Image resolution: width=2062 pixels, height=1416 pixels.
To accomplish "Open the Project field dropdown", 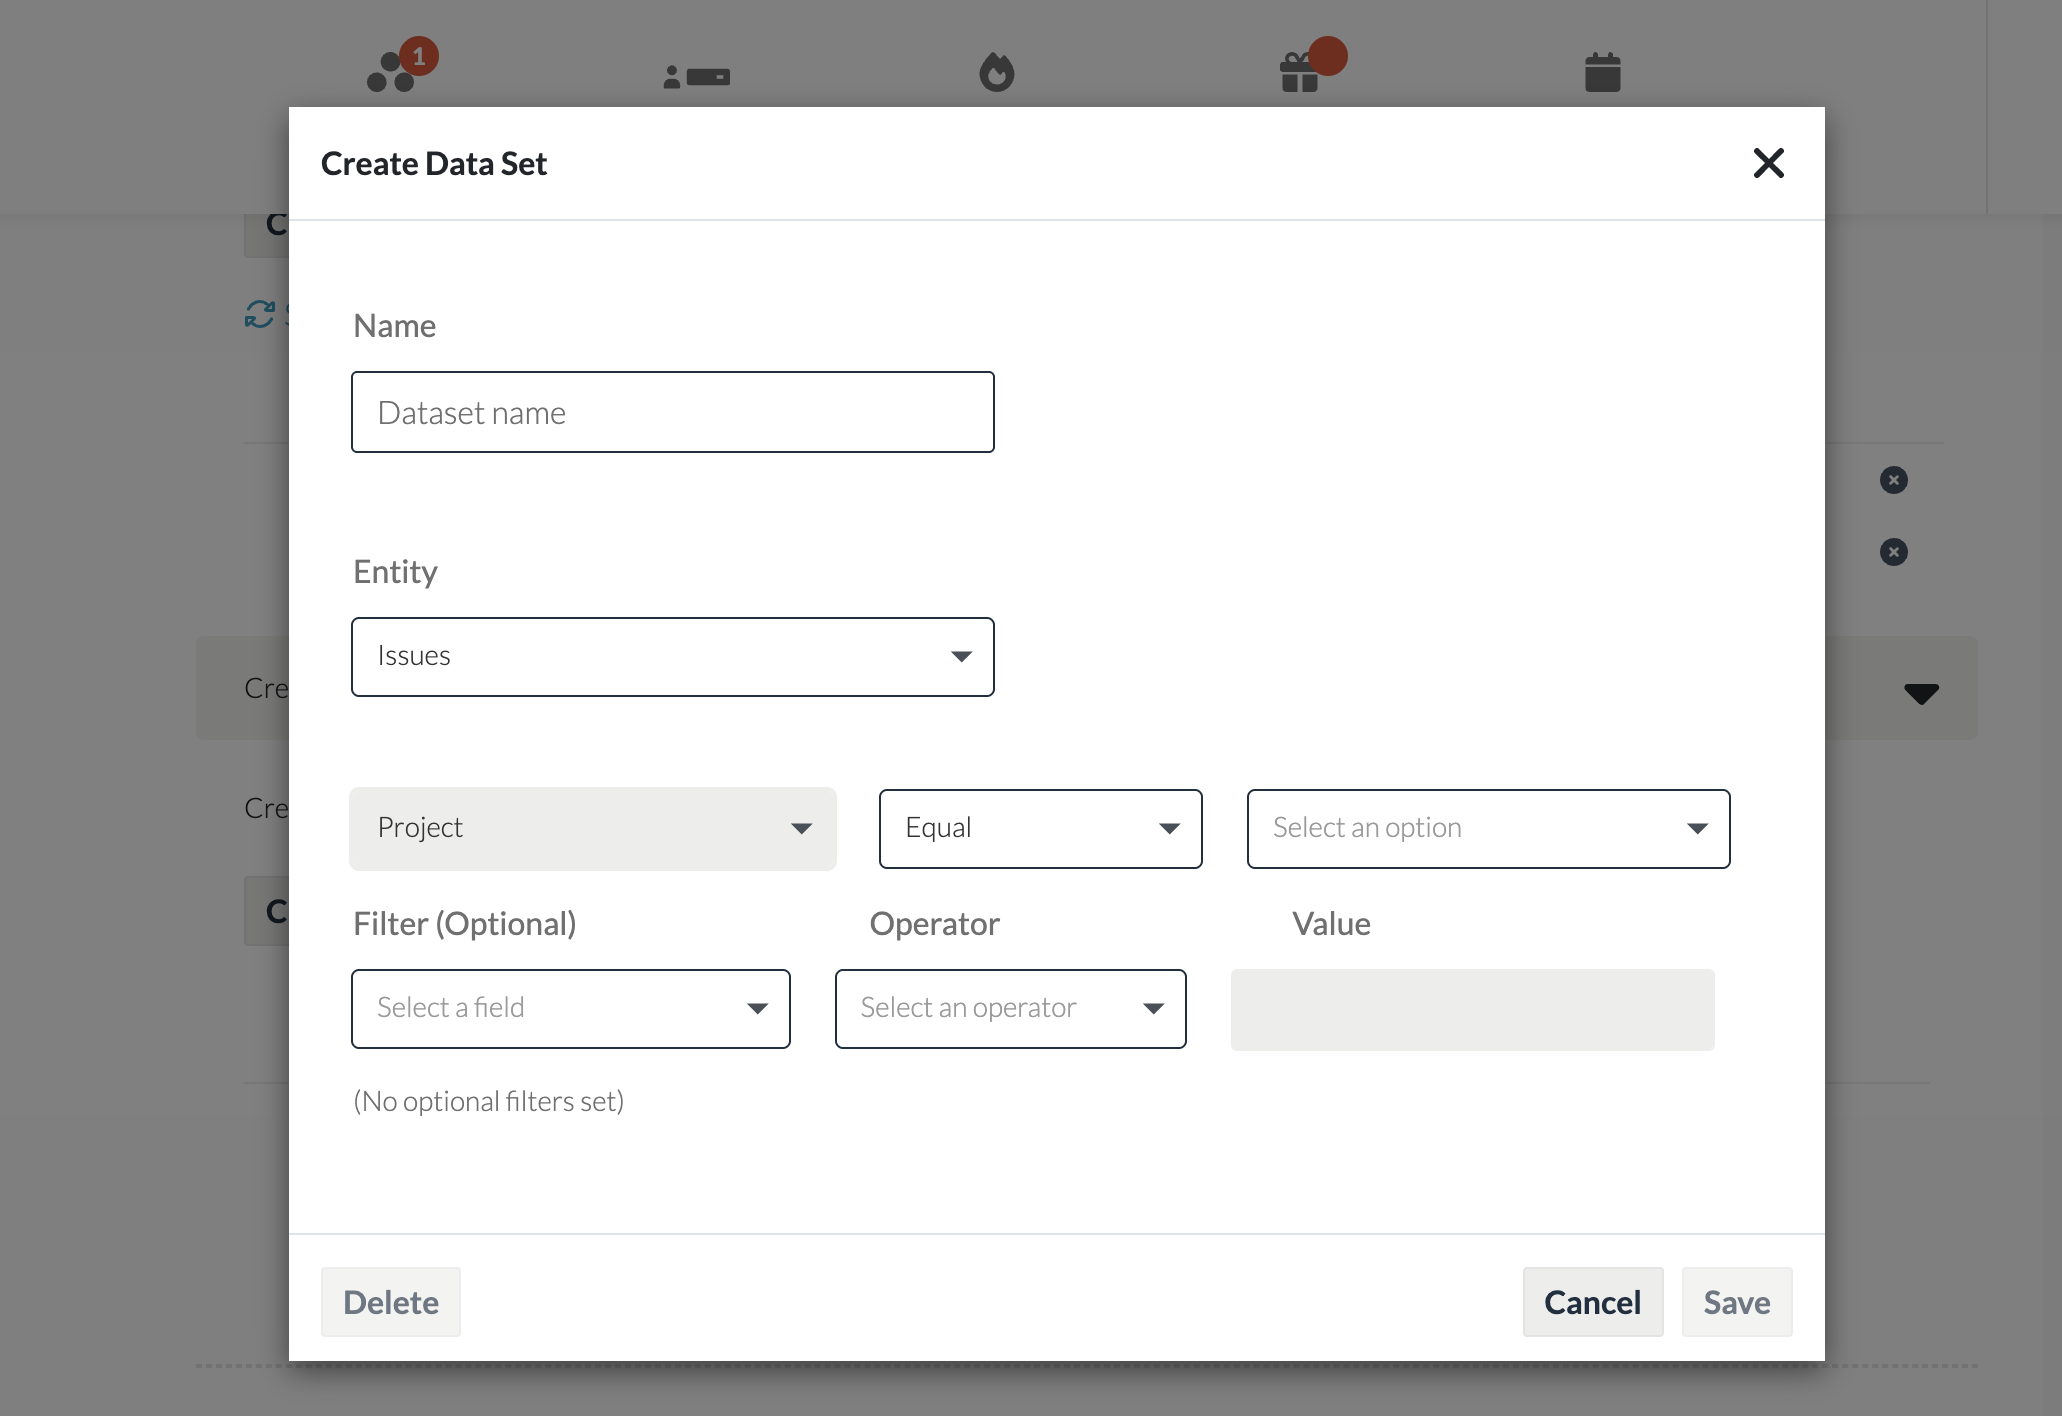I will pos(592,828).
